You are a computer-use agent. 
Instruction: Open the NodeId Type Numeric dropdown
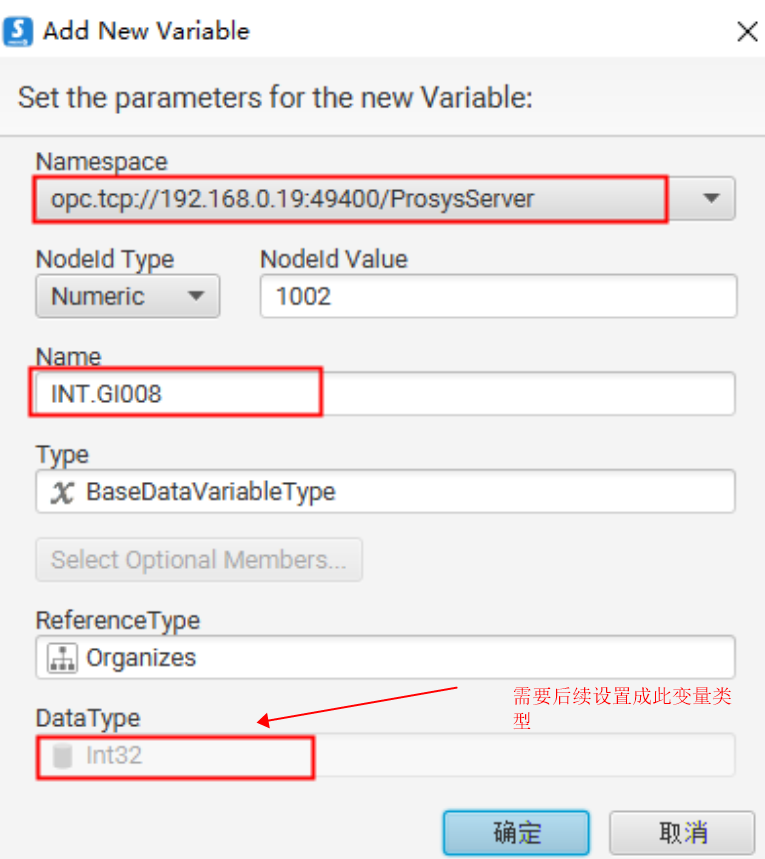(127, 296)
